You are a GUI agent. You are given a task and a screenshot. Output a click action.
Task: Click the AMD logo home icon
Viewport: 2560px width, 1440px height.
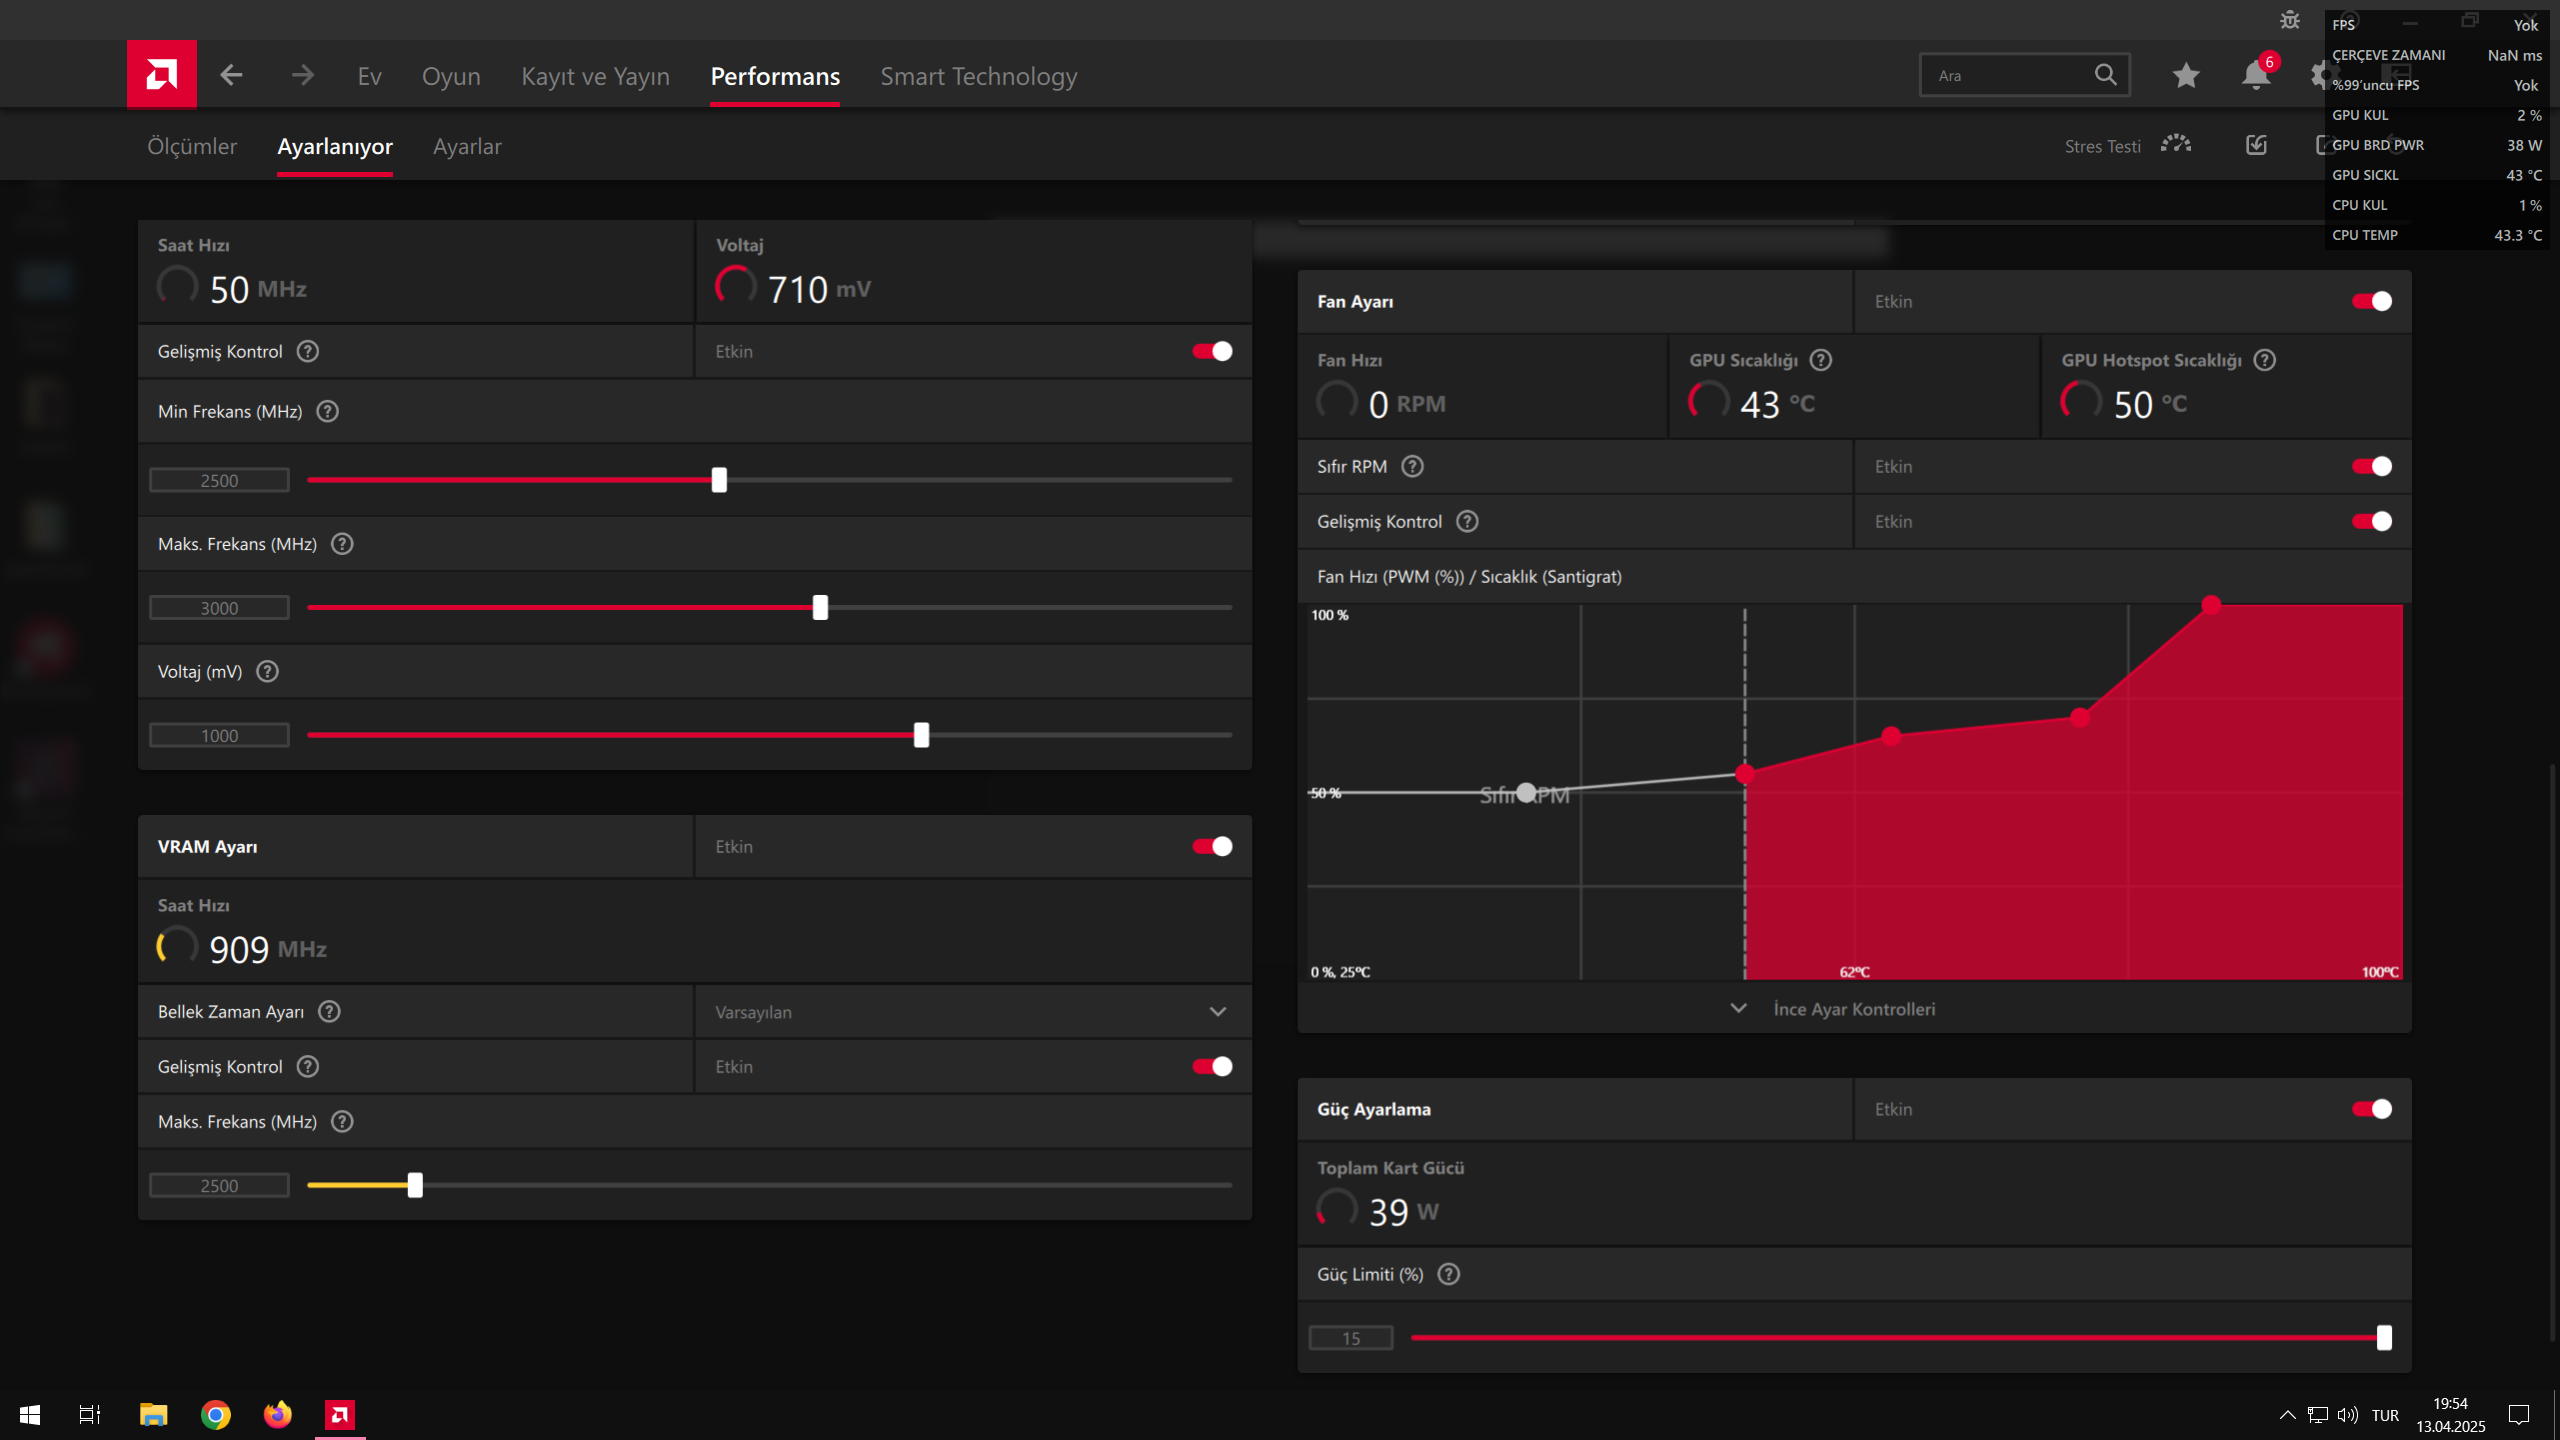coord(161,75)
